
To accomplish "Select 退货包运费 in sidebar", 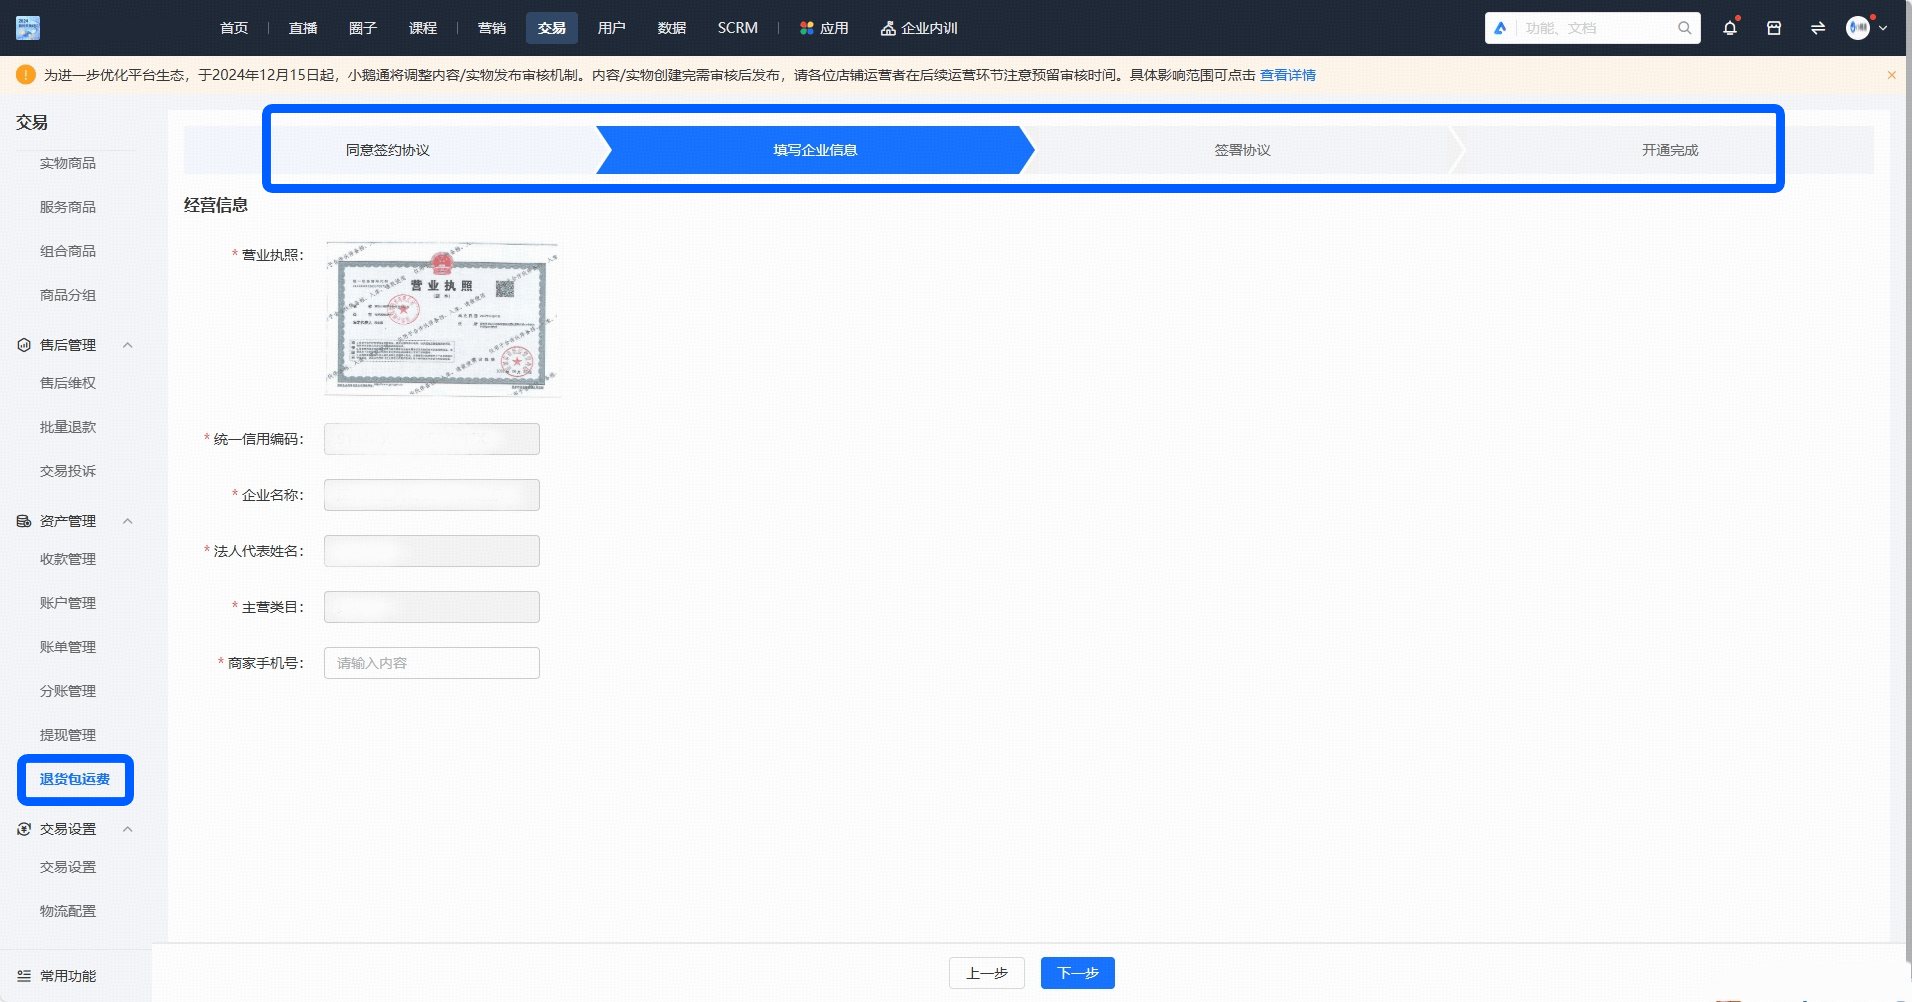I will tap(75, 779).
